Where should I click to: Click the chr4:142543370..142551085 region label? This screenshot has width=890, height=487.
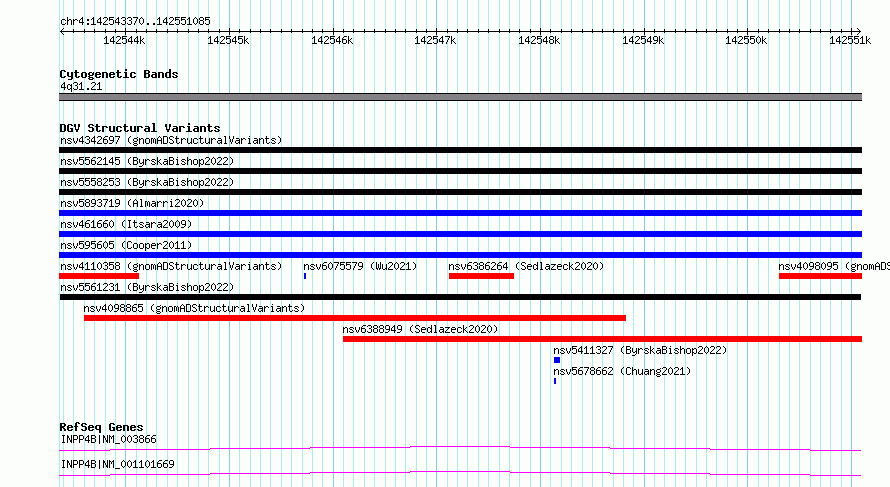point(135,21)
